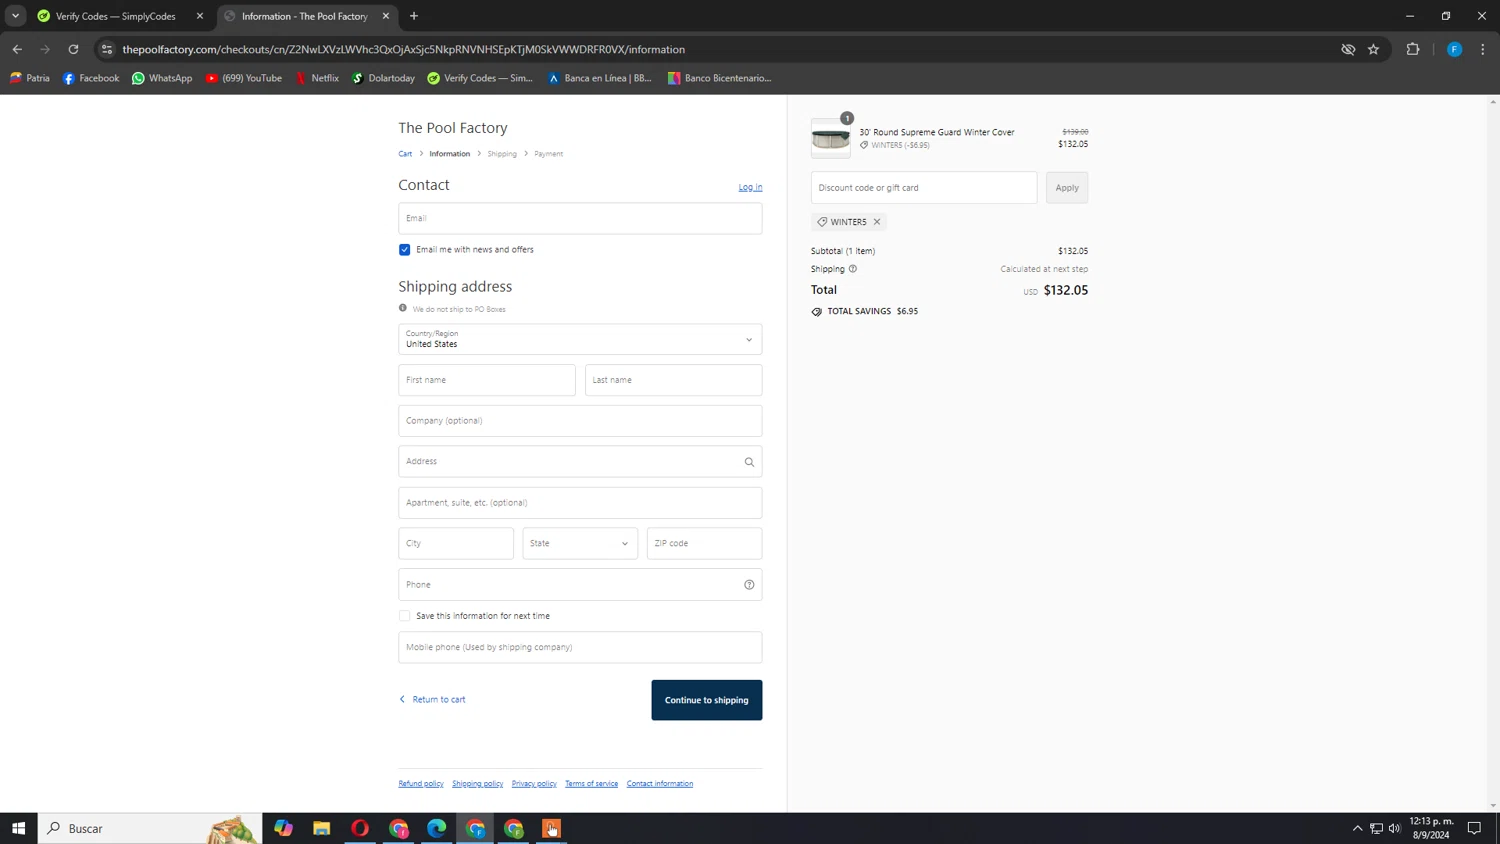1500x844 pixels.
Task: Click the volume speaker tray icon
Action: pos(1395,828)
